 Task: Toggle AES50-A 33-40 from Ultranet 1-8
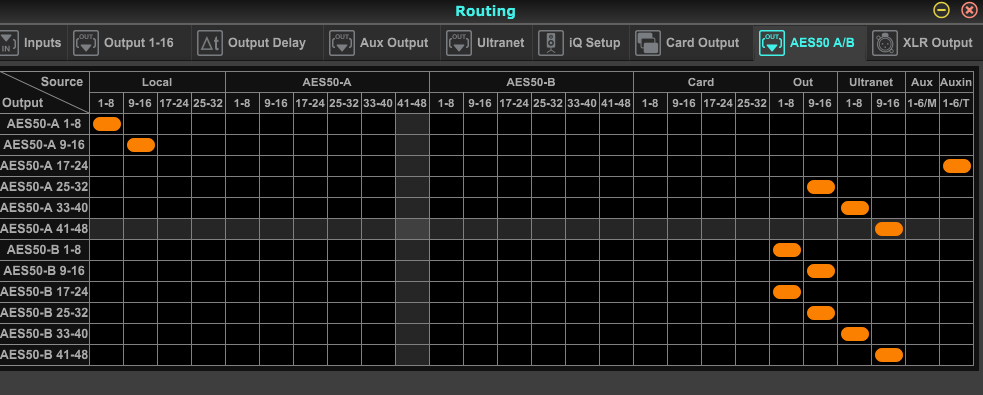coord(854,208)
